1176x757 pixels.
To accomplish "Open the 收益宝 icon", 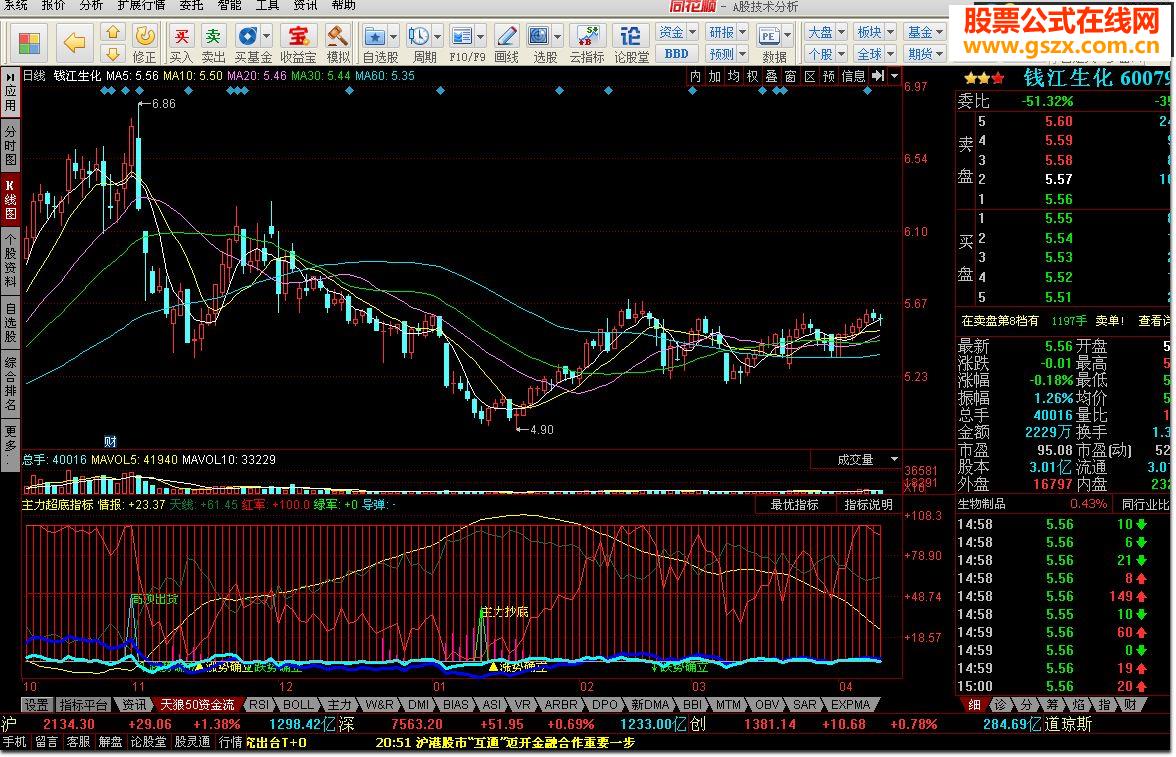I will 298,44.
